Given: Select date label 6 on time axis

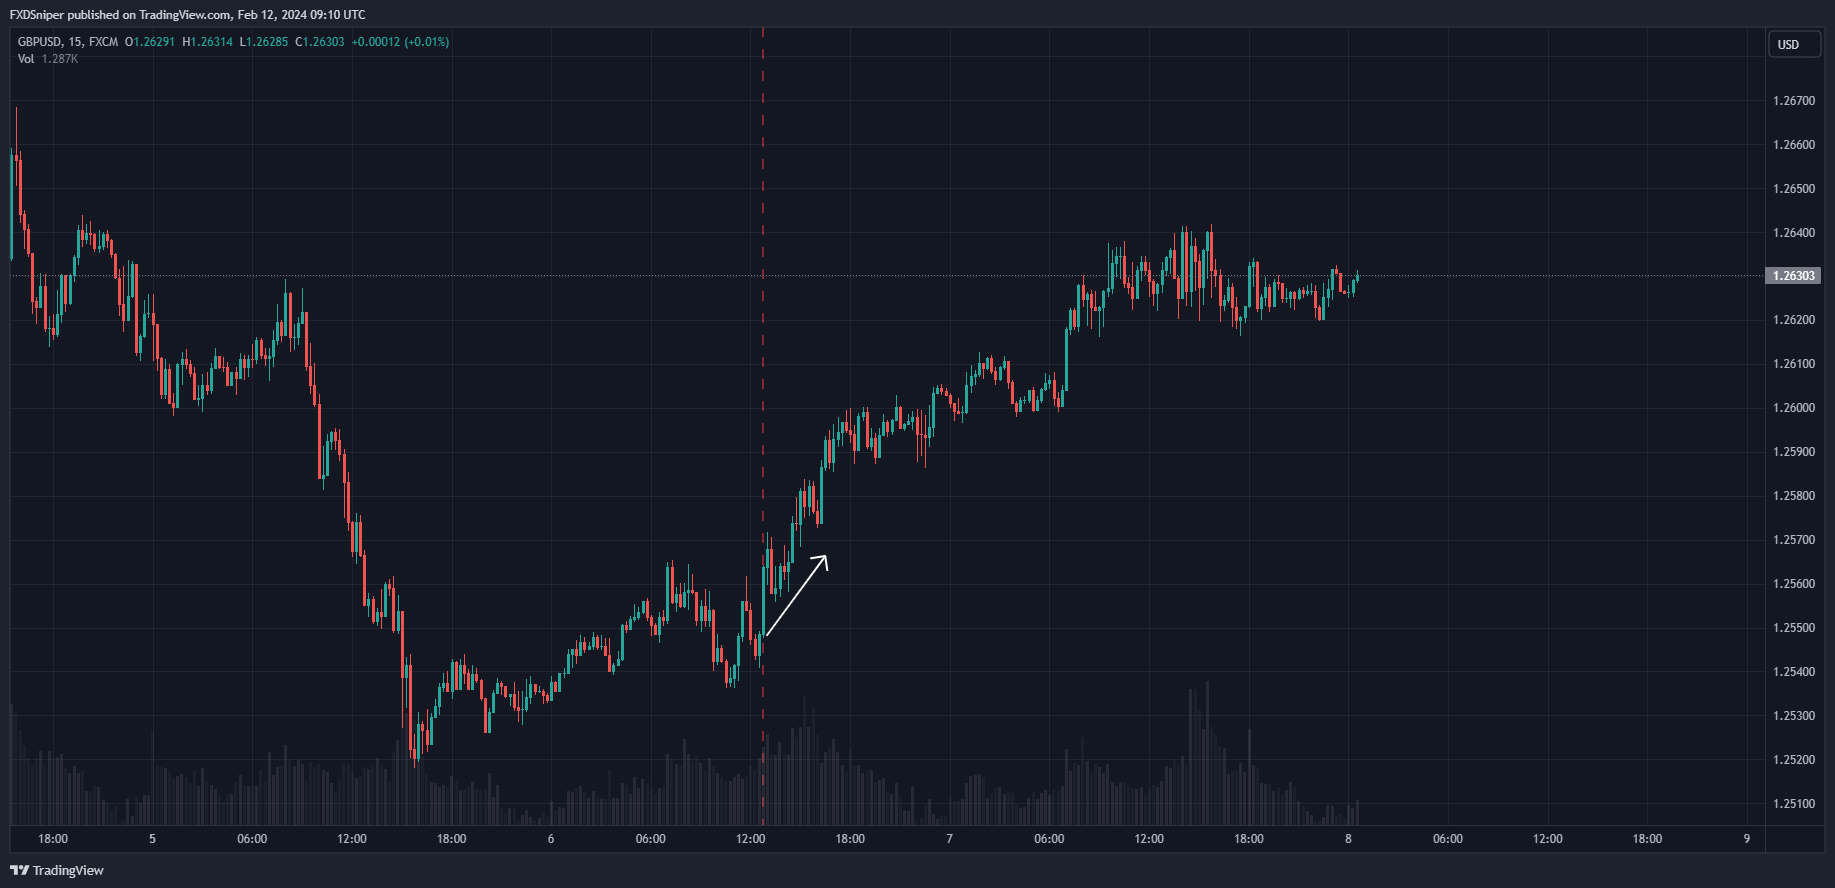Looking at the screenshot, I should click(551, 839).
